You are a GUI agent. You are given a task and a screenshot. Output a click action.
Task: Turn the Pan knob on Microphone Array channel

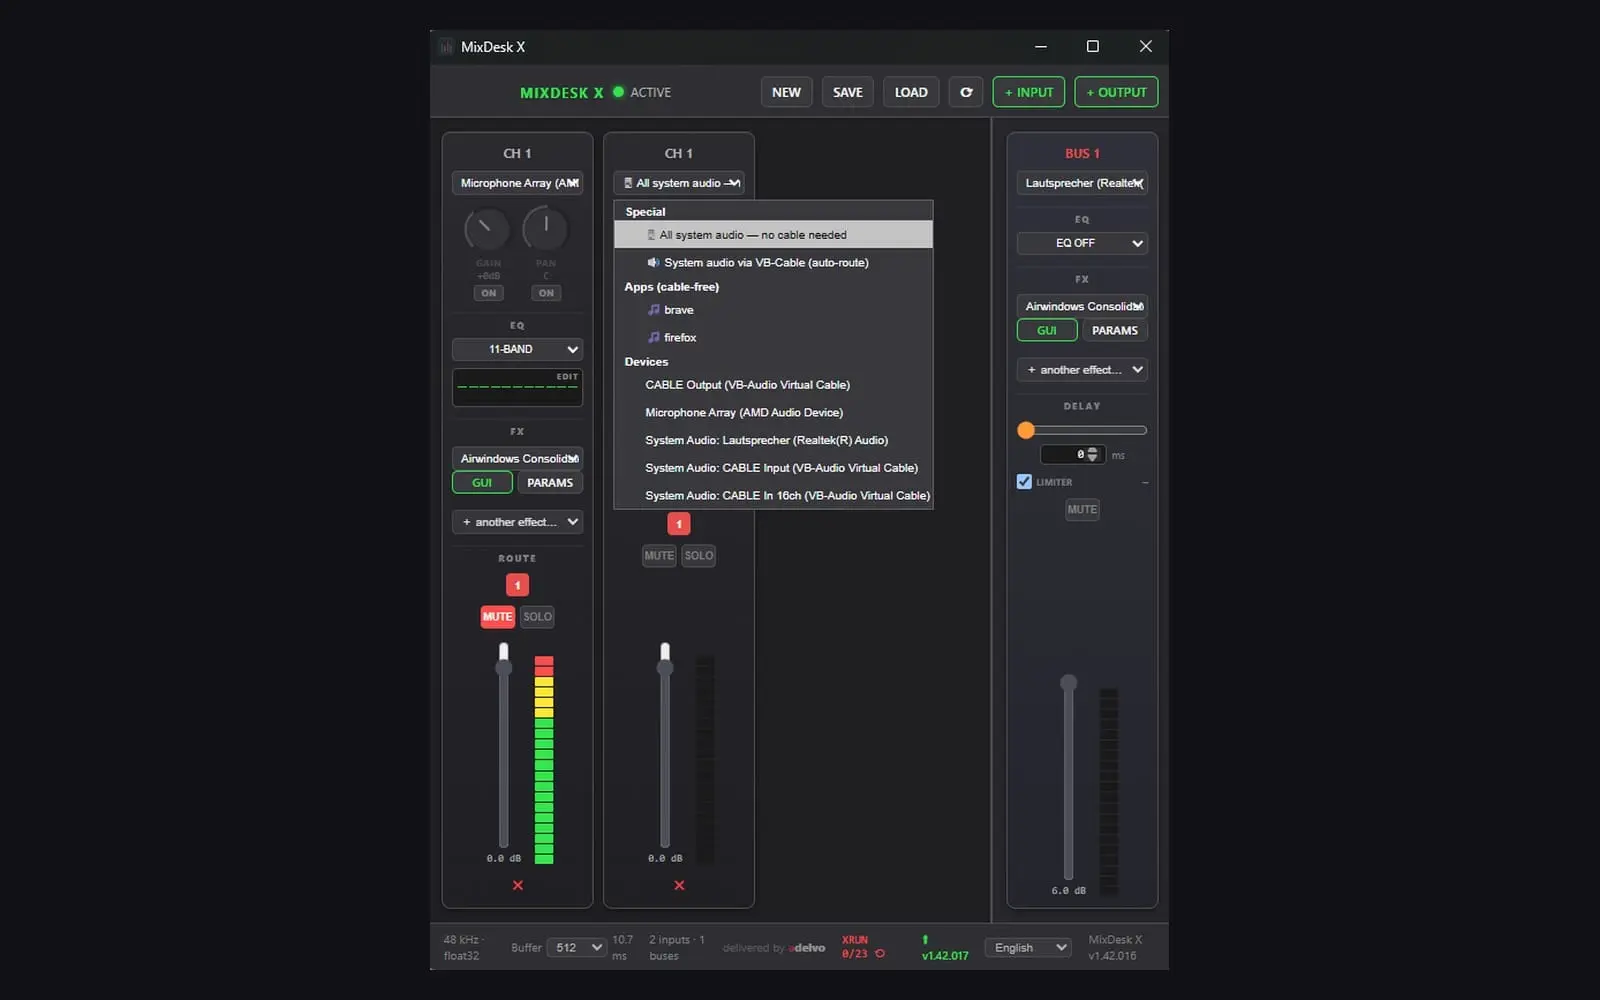coord(545,229)
